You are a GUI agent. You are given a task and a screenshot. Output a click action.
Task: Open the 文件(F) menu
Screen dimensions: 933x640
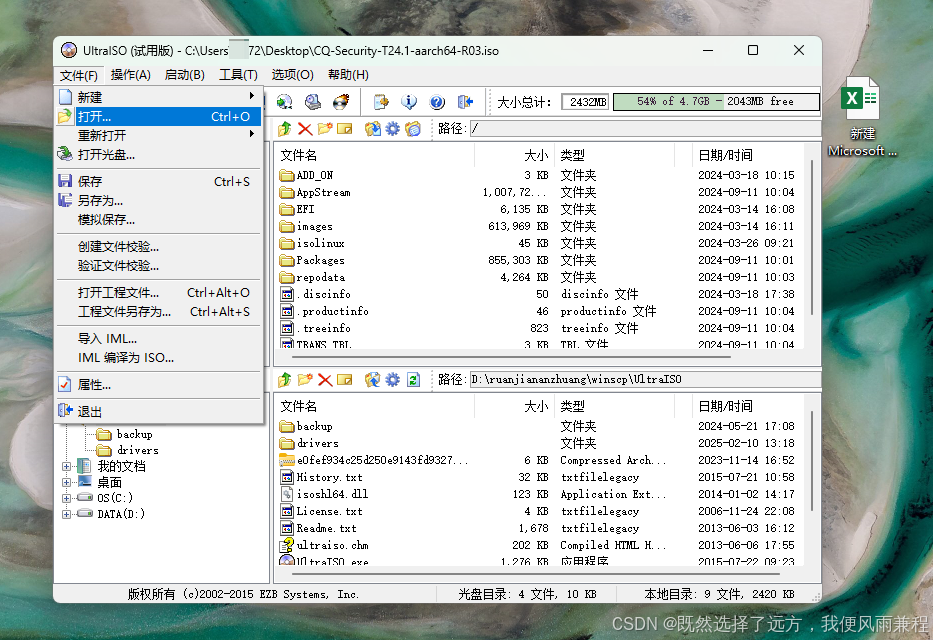point(79,75)
